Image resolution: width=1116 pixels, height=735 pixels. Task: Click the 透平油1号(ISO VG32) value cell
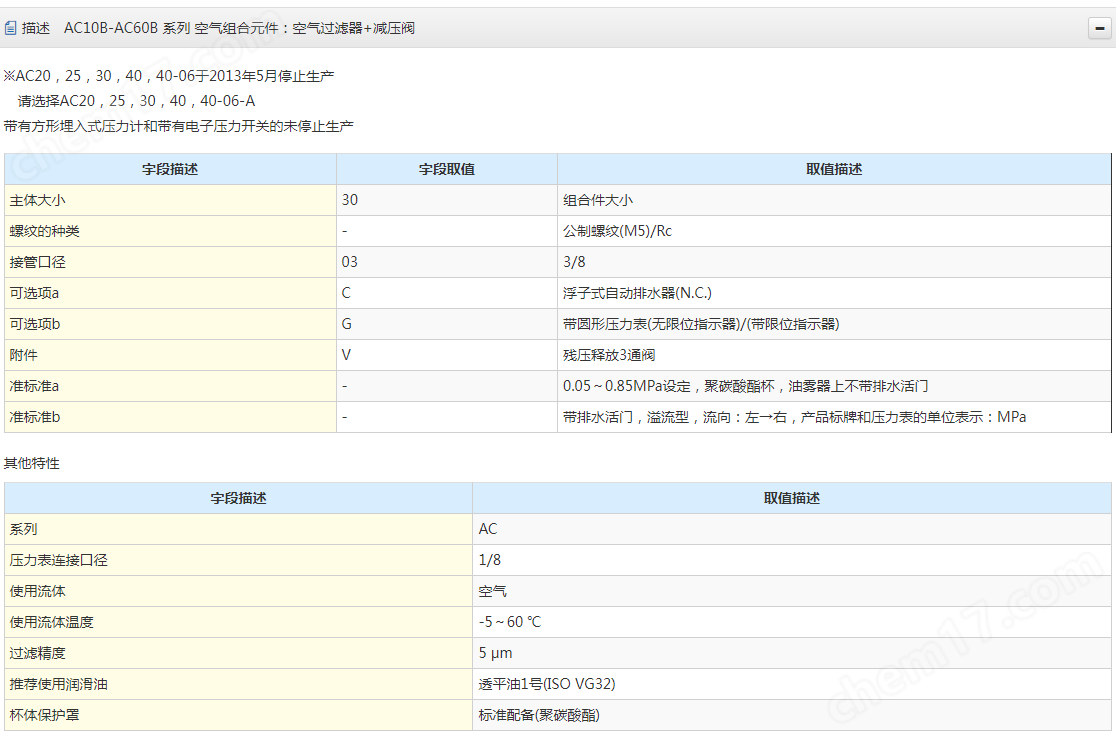coord(792,684)
